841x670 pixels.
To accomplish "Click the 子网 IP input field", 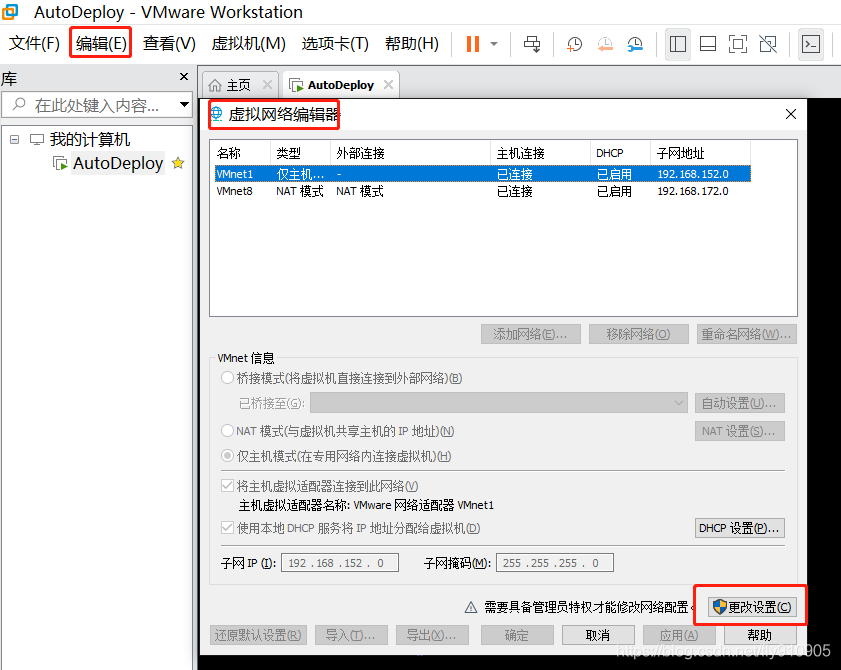I will click(340, 563).
